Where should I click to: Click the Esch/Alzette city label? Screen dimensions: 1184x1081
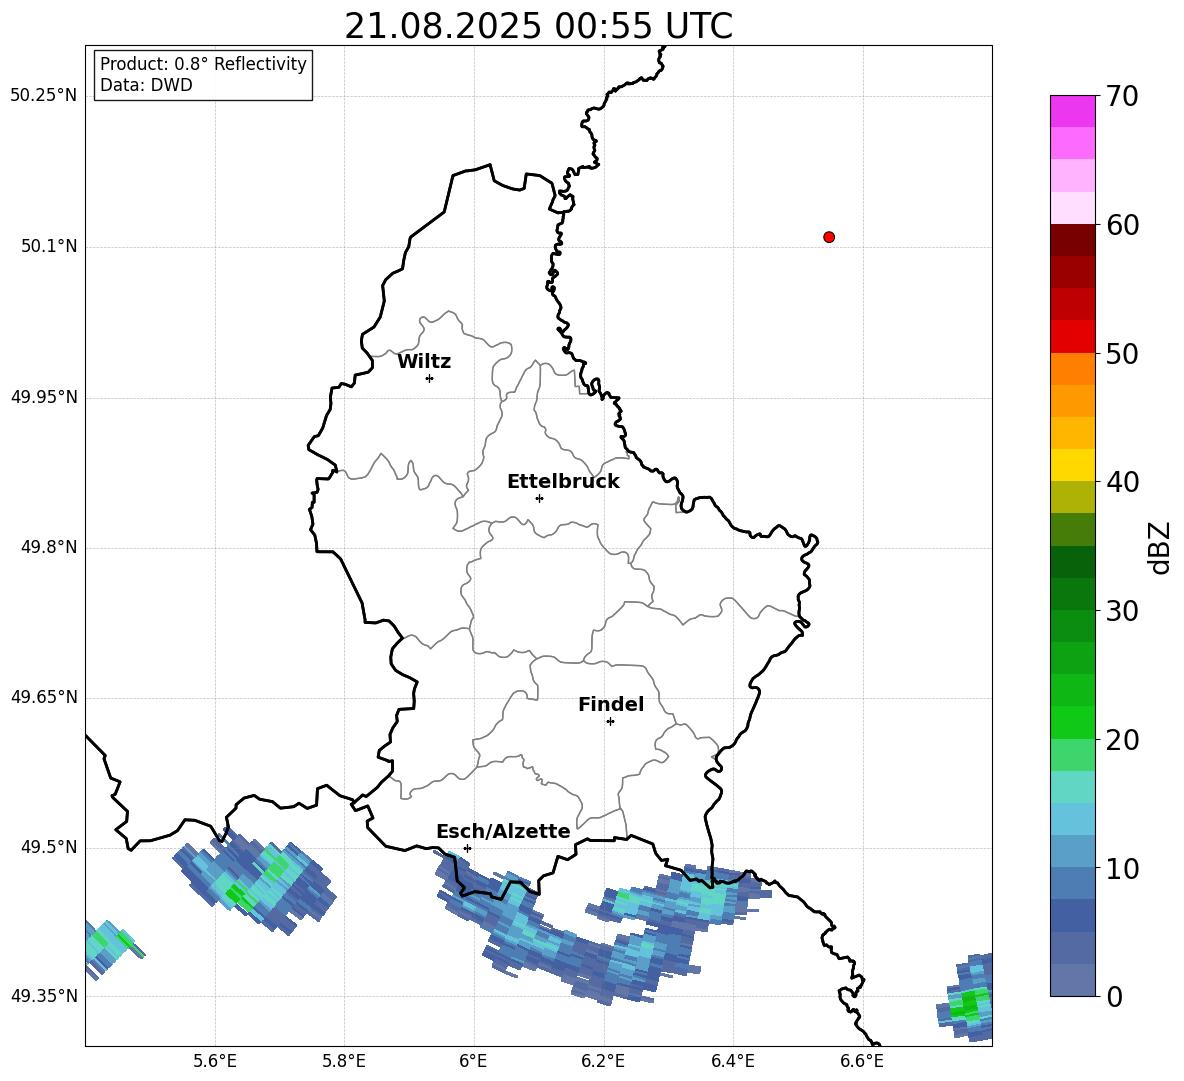coord(503,831)
